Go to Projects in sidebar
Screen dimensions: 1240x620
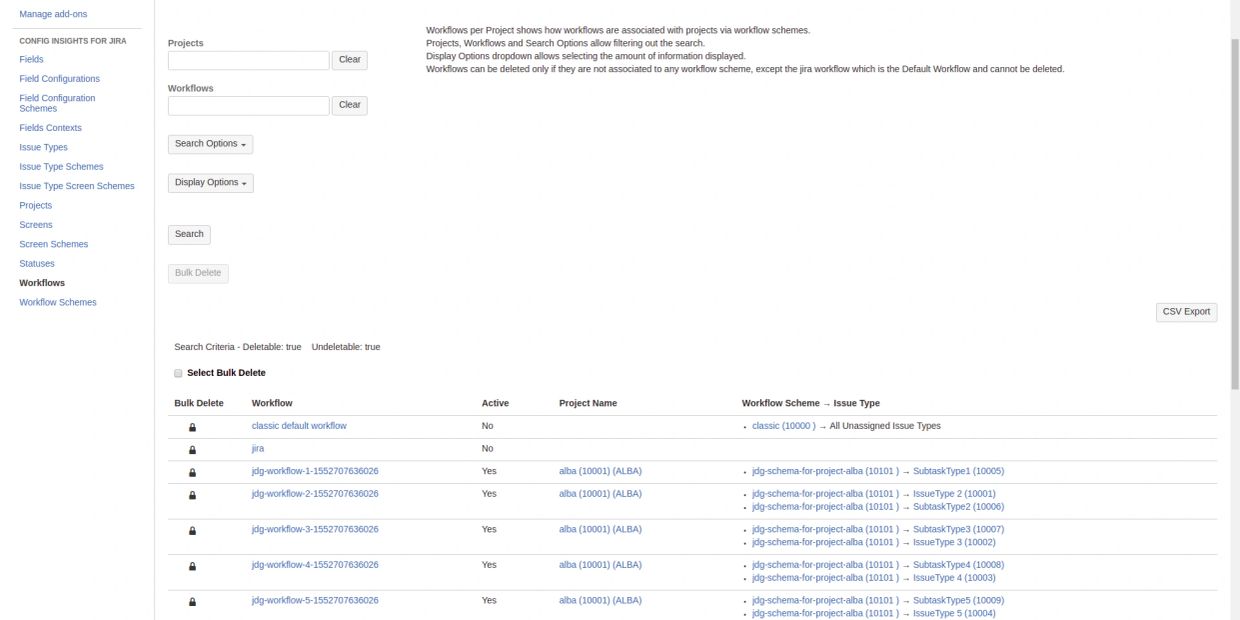35,205
